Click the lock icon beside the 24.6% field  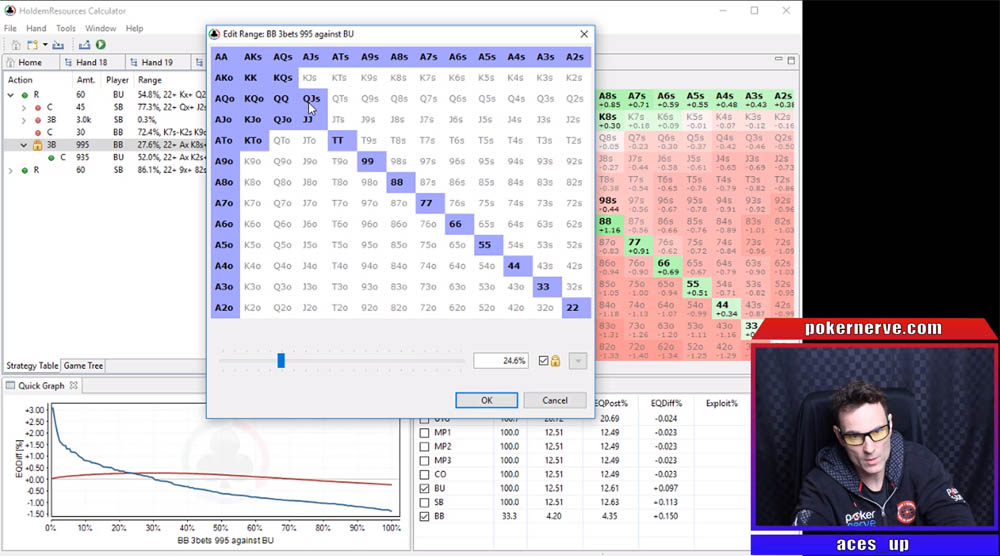pyautogui.click(x=555, y=361)
